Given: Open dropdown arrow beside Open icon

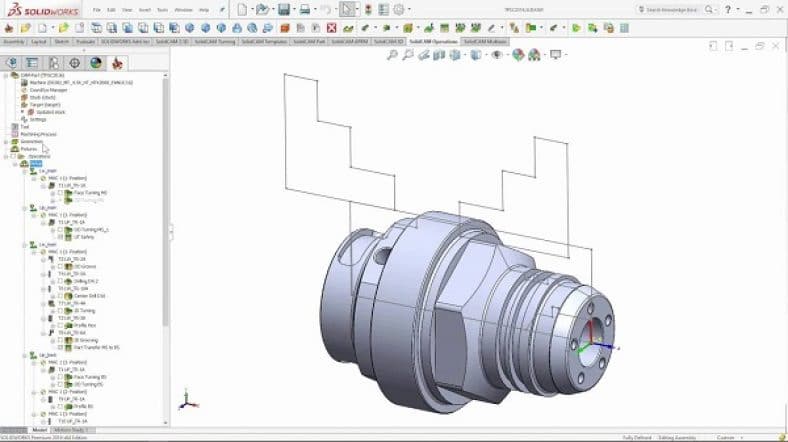Looking at the screenshot, I should pyautogui.click(x=271, y=10).
